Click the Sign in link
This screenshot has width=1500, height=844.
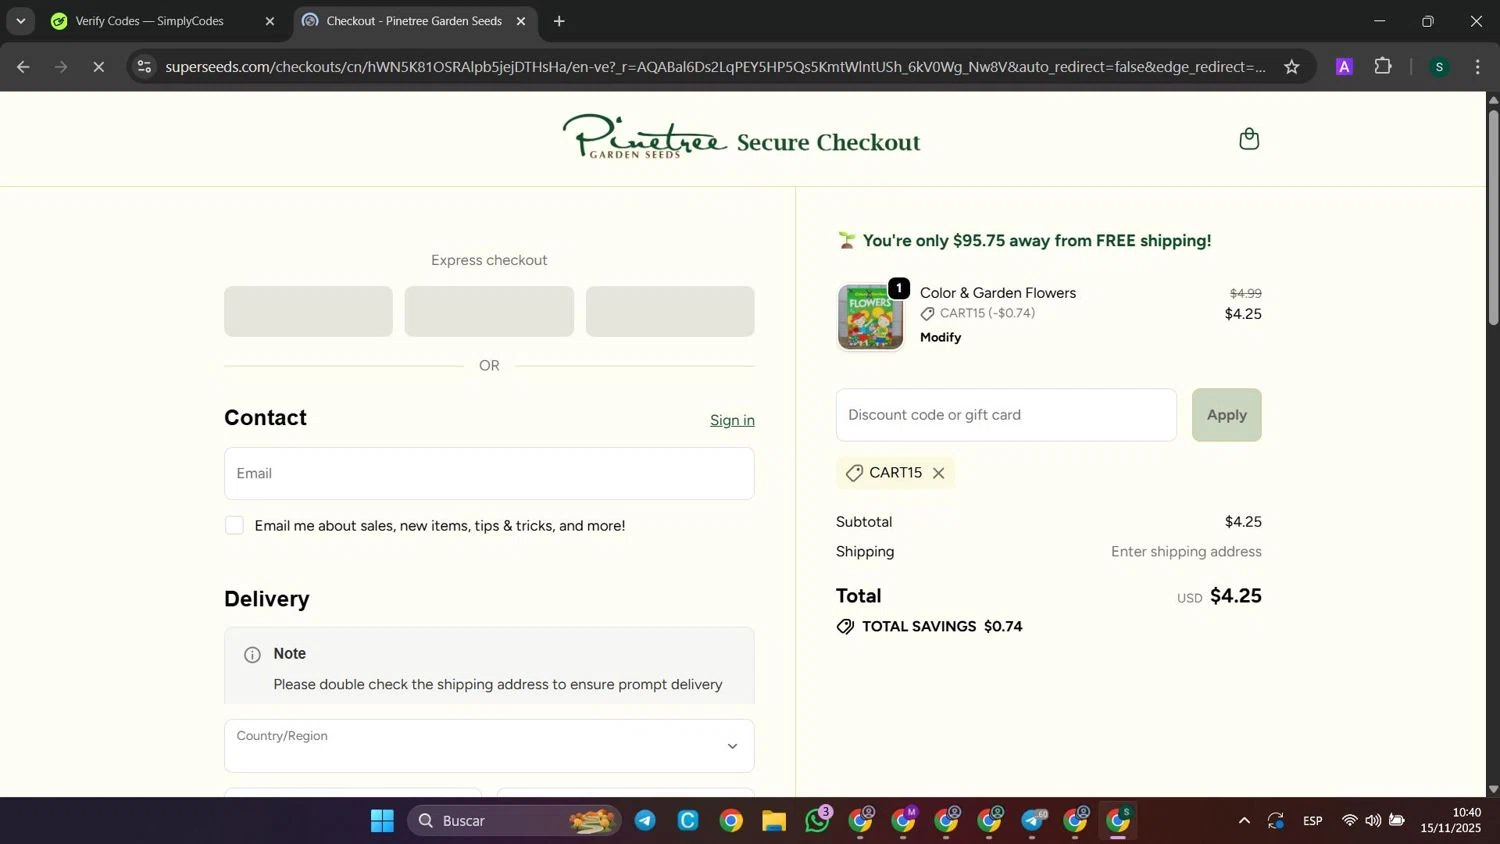pos(732,421)
